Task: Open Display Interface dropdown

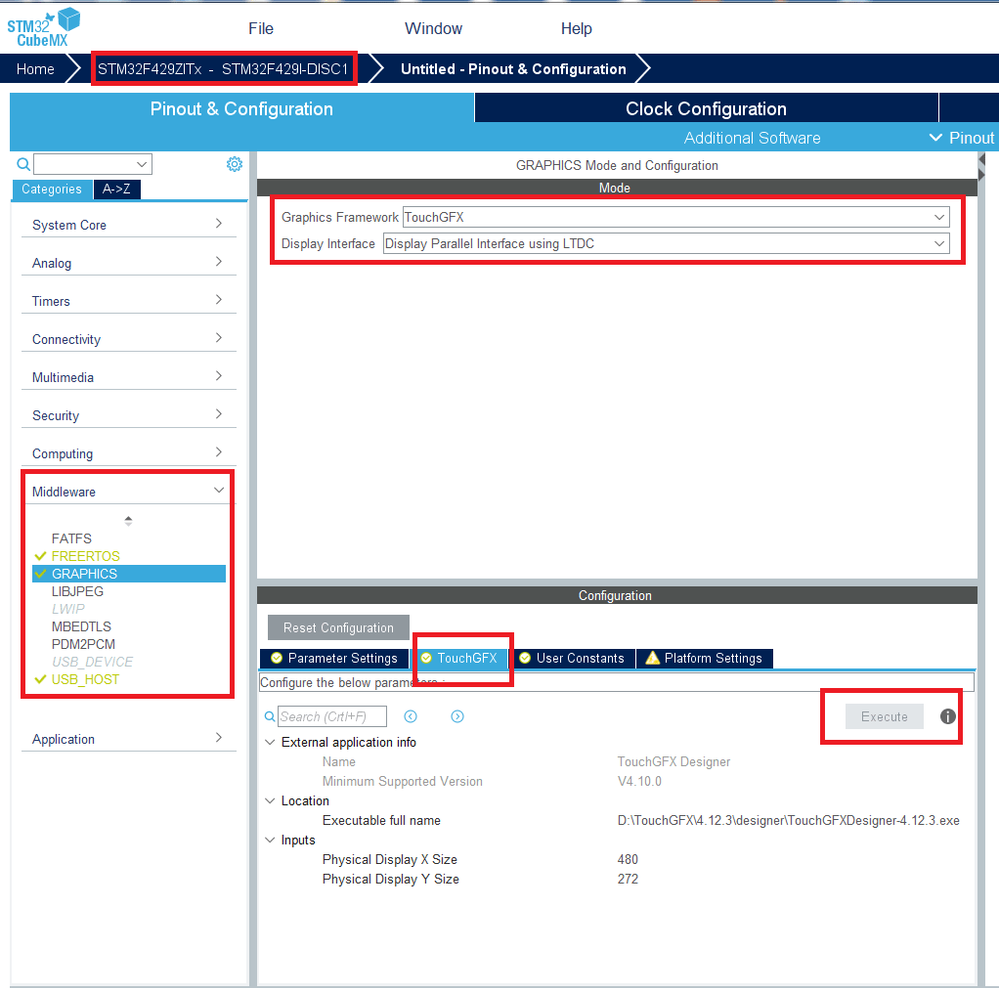Action: (666, 244)
